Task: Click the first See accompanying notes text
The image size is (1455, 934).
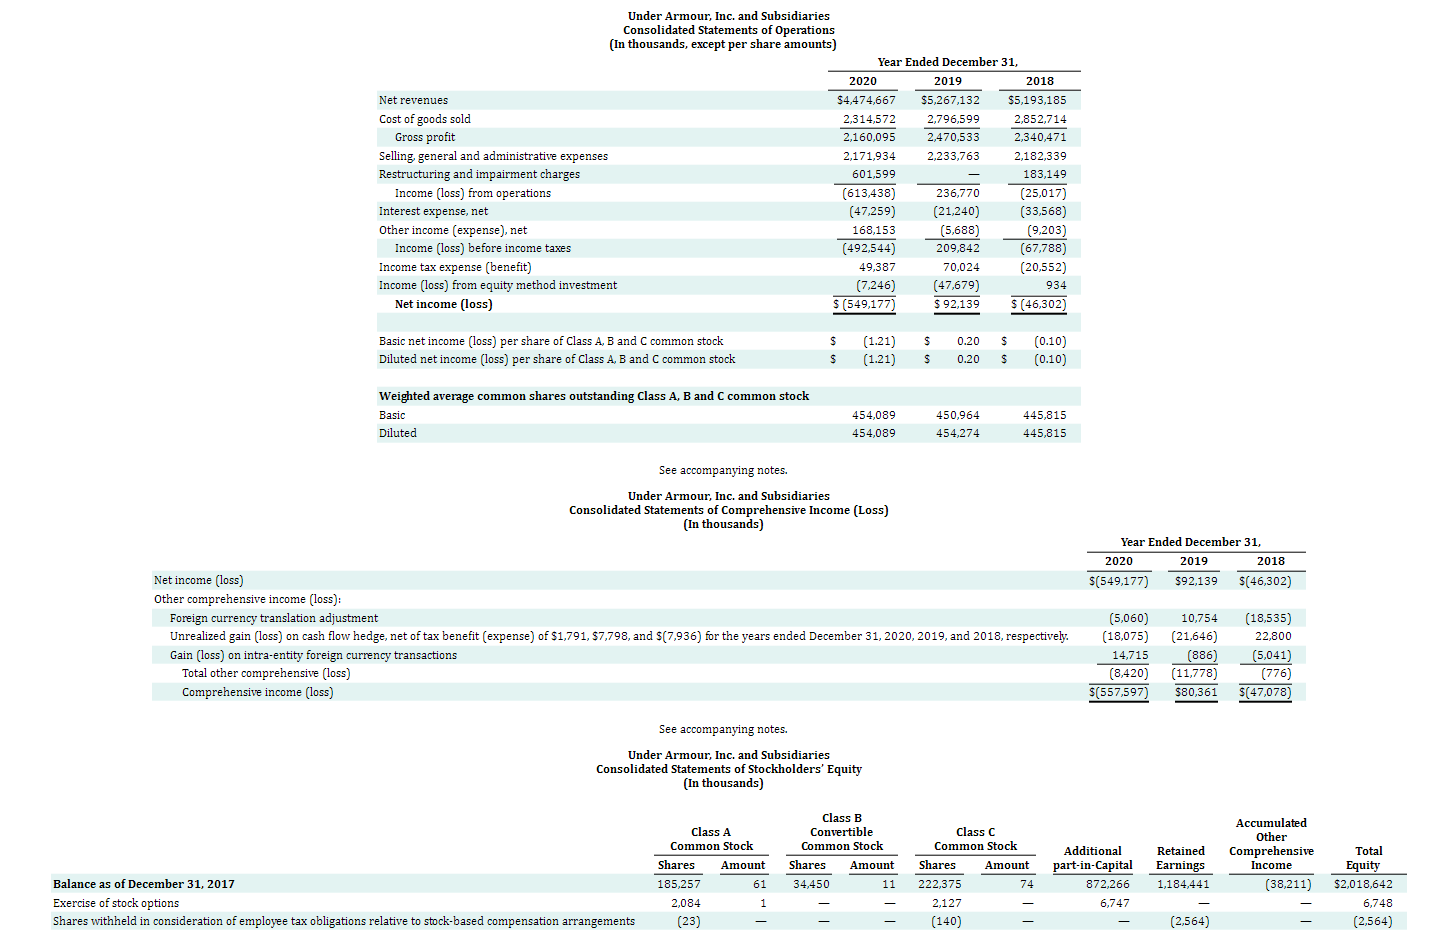Action: pos(723,469)
